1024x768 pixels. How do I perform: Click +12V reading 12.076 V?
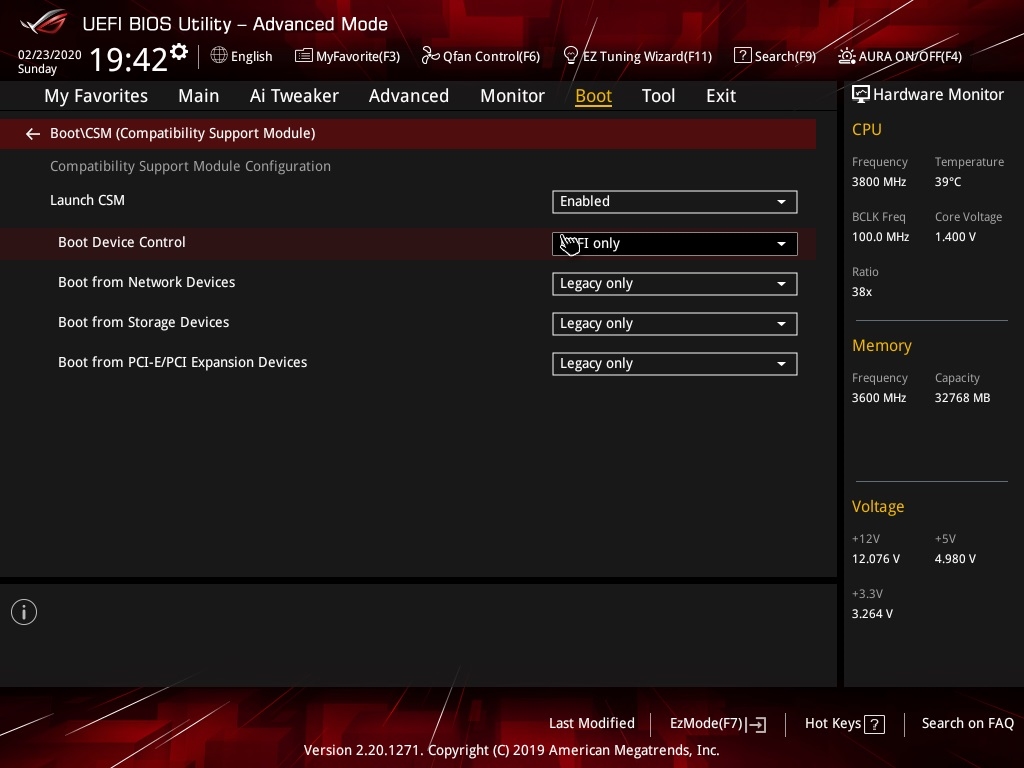[876, 559]
